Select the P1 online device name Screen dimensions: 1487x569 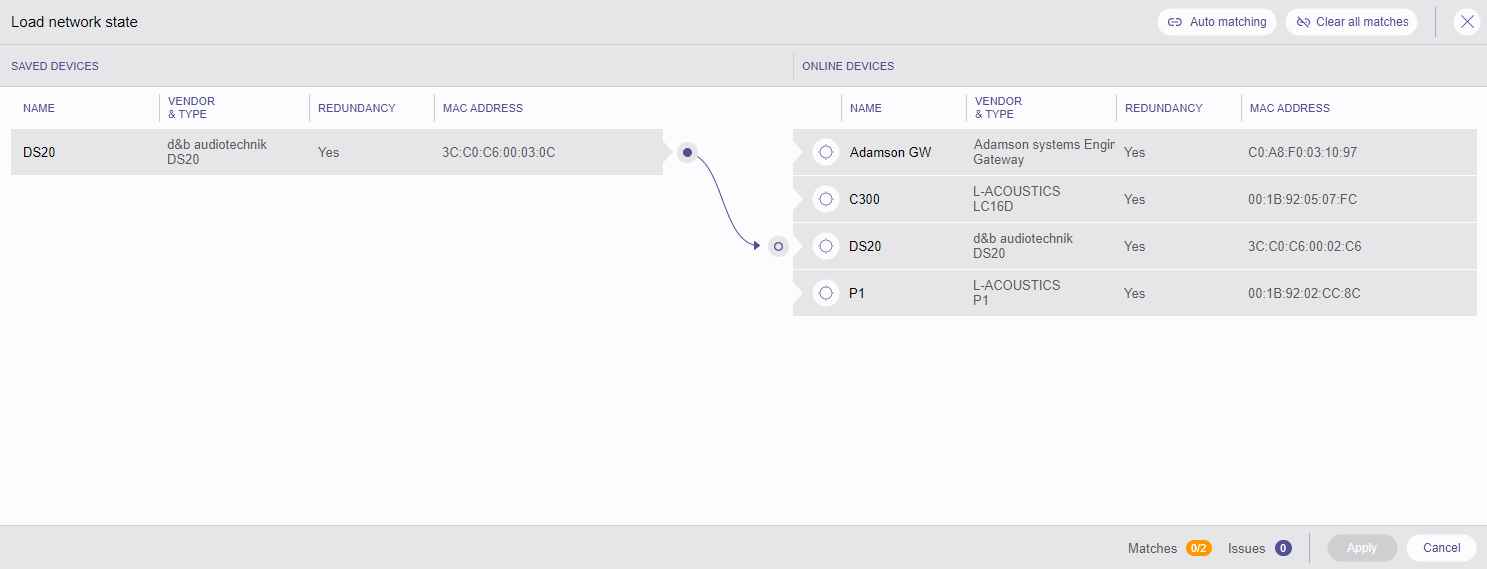pos(856,293)
